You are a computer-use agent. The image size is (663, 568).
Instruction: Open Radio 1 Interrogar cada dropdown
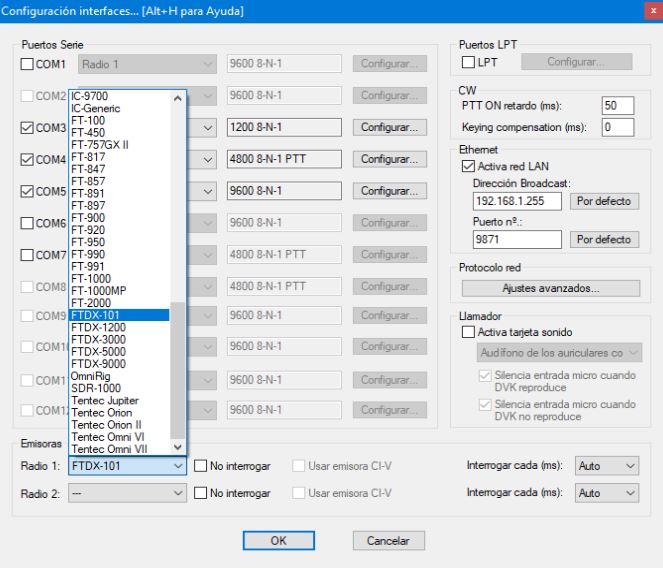pos(607,466)
